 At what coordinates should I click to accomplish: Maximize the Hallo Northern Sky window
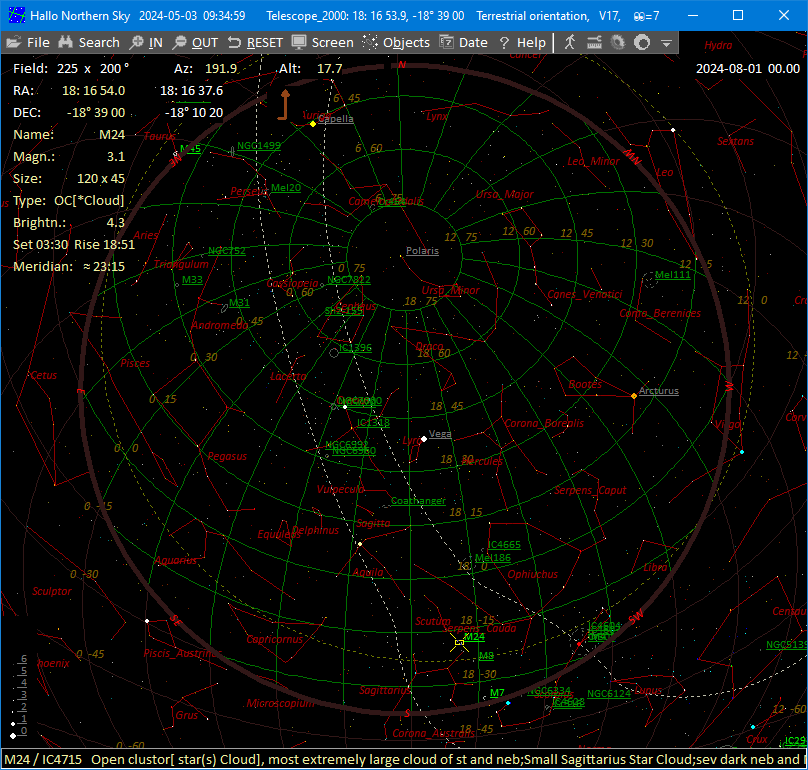coord(738,15)
